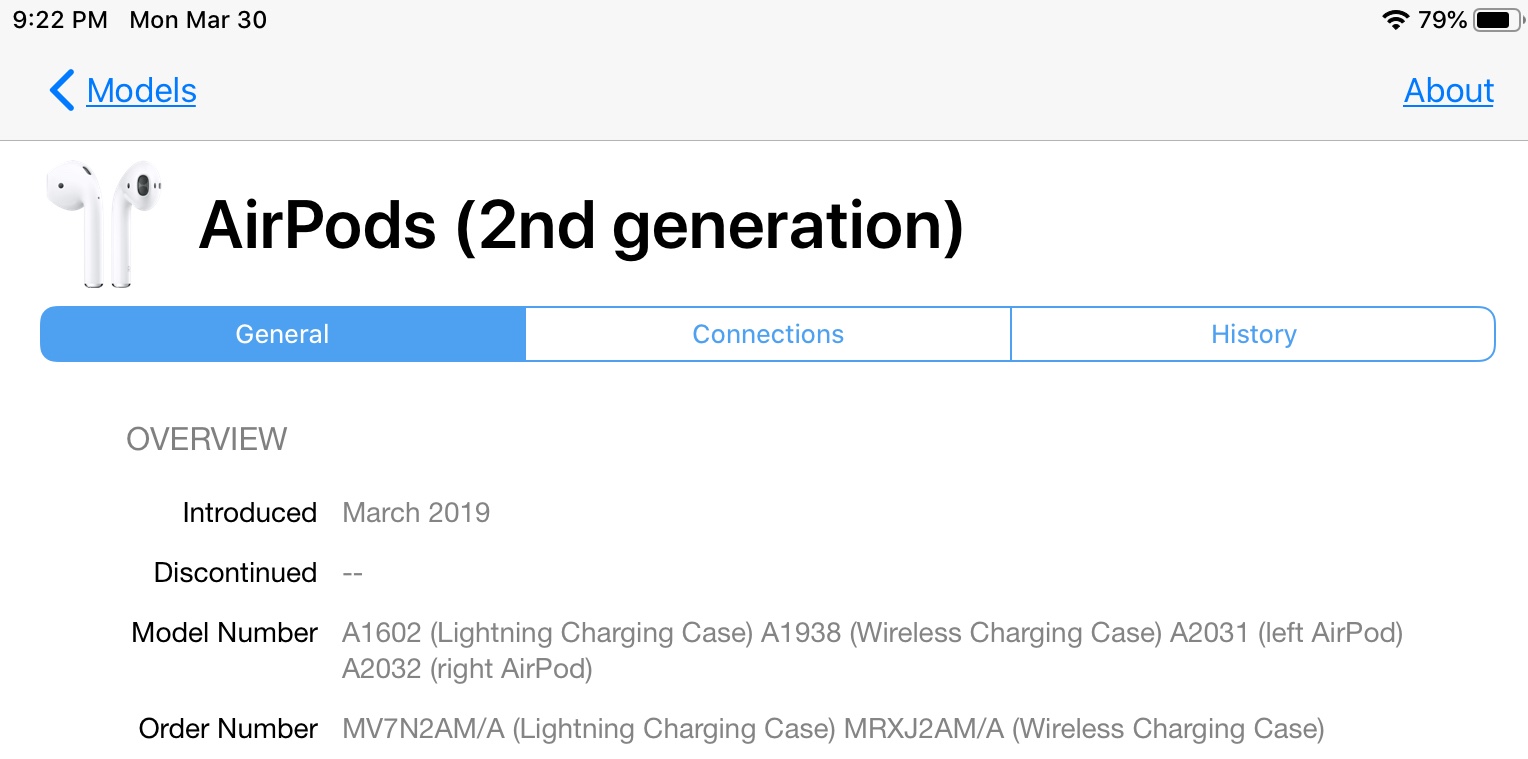Image resolution: width=1528 pixels, height=759 pixels.
Task: Switch to the Connections tab
Action: 768,334
